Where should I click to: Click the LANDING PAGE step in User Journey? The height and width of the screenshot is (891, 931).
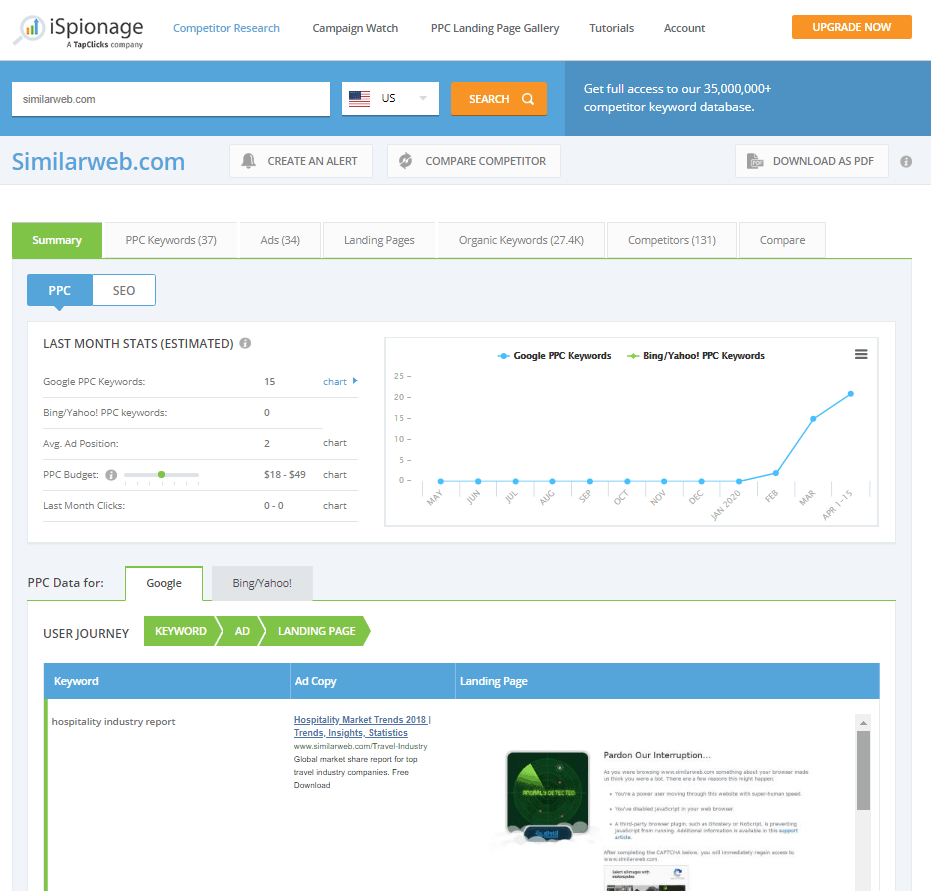(316, 631)
